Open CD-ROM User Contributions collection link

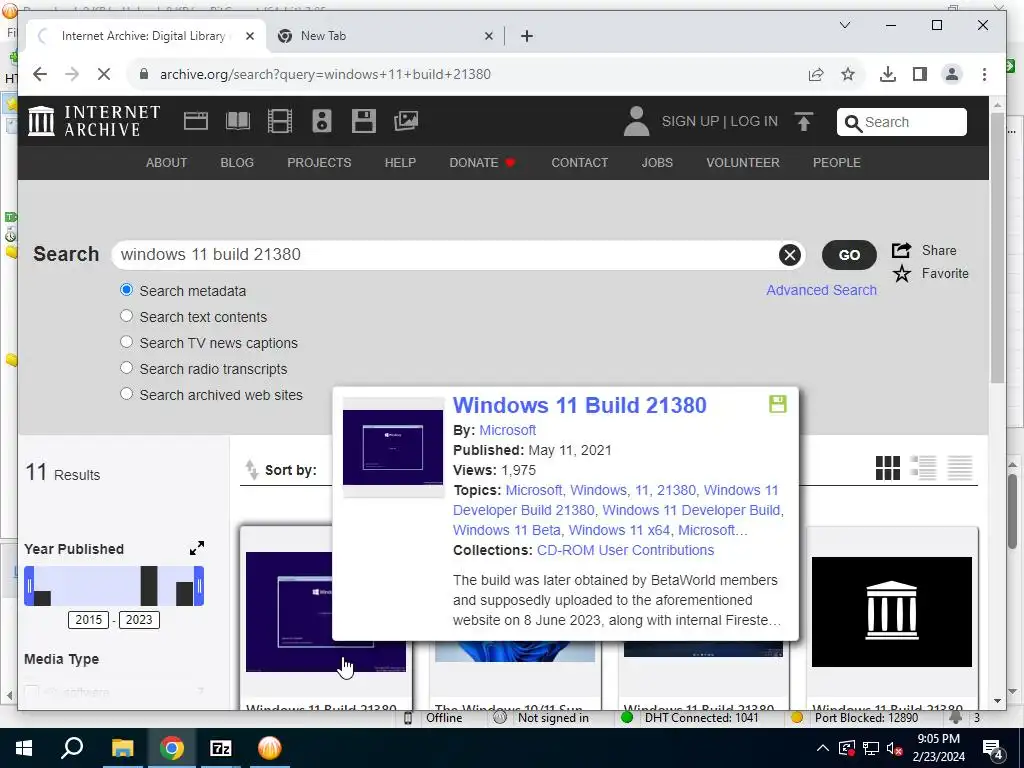click(x=626, y=550)
